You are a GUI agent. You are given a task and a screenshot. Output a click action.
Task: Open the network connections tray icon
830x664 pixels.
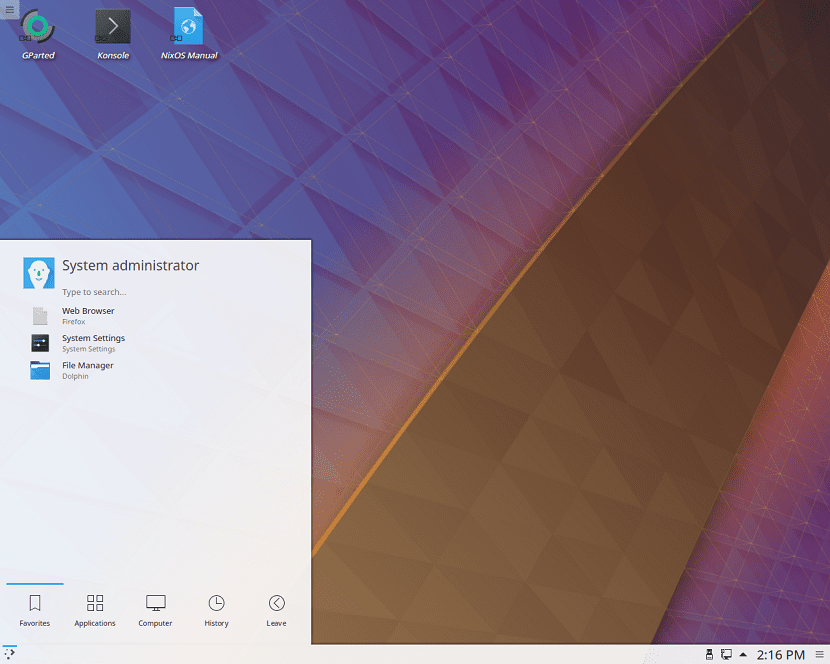pyautogui.click(x=725, y=655)
